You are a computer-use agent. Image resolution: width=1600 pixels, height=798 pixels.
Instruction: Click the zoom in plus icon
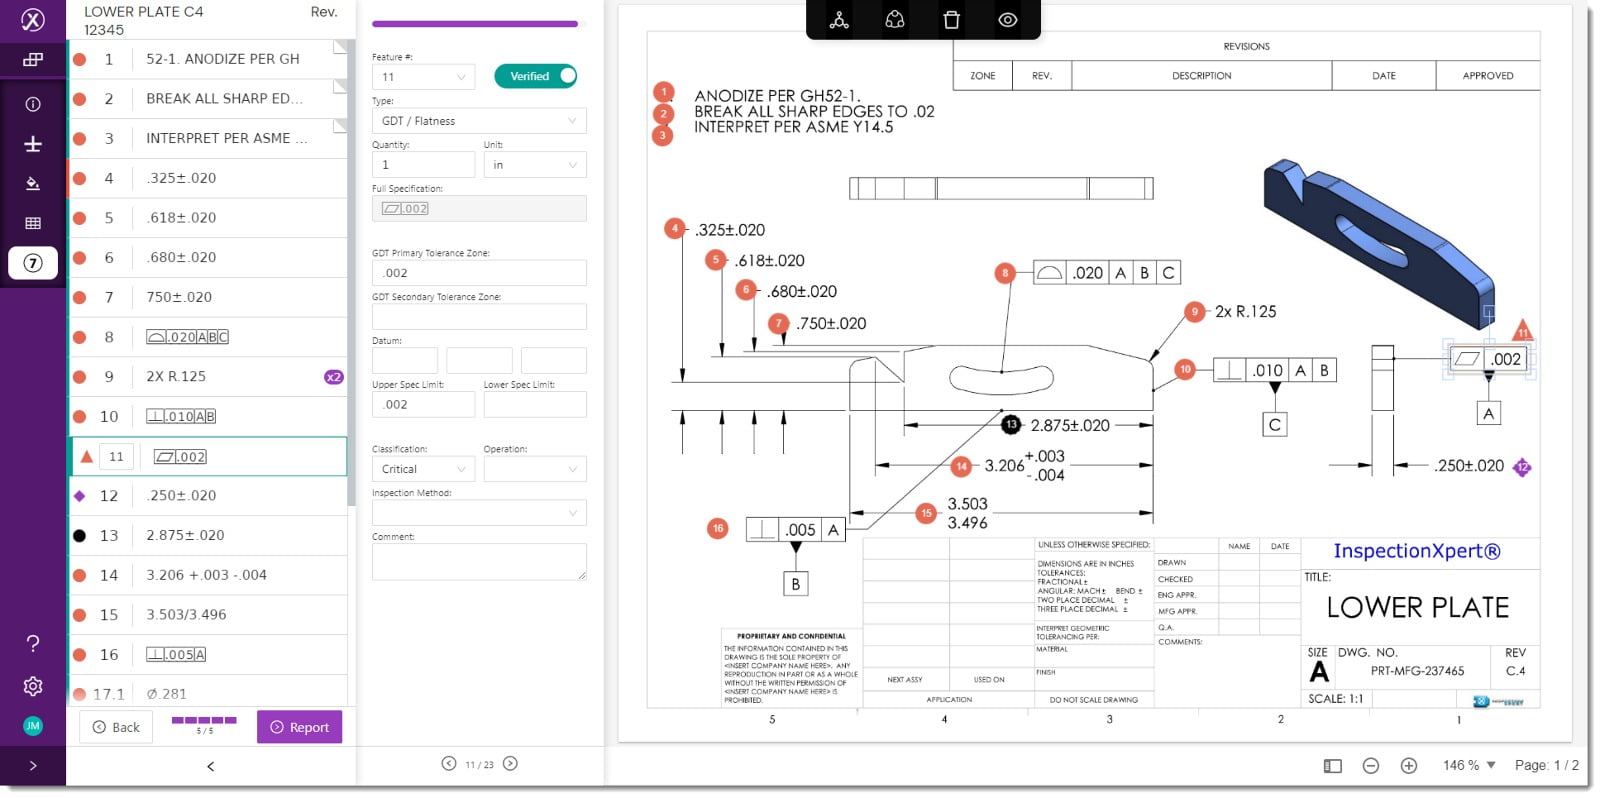click(x=1409, y=766)
